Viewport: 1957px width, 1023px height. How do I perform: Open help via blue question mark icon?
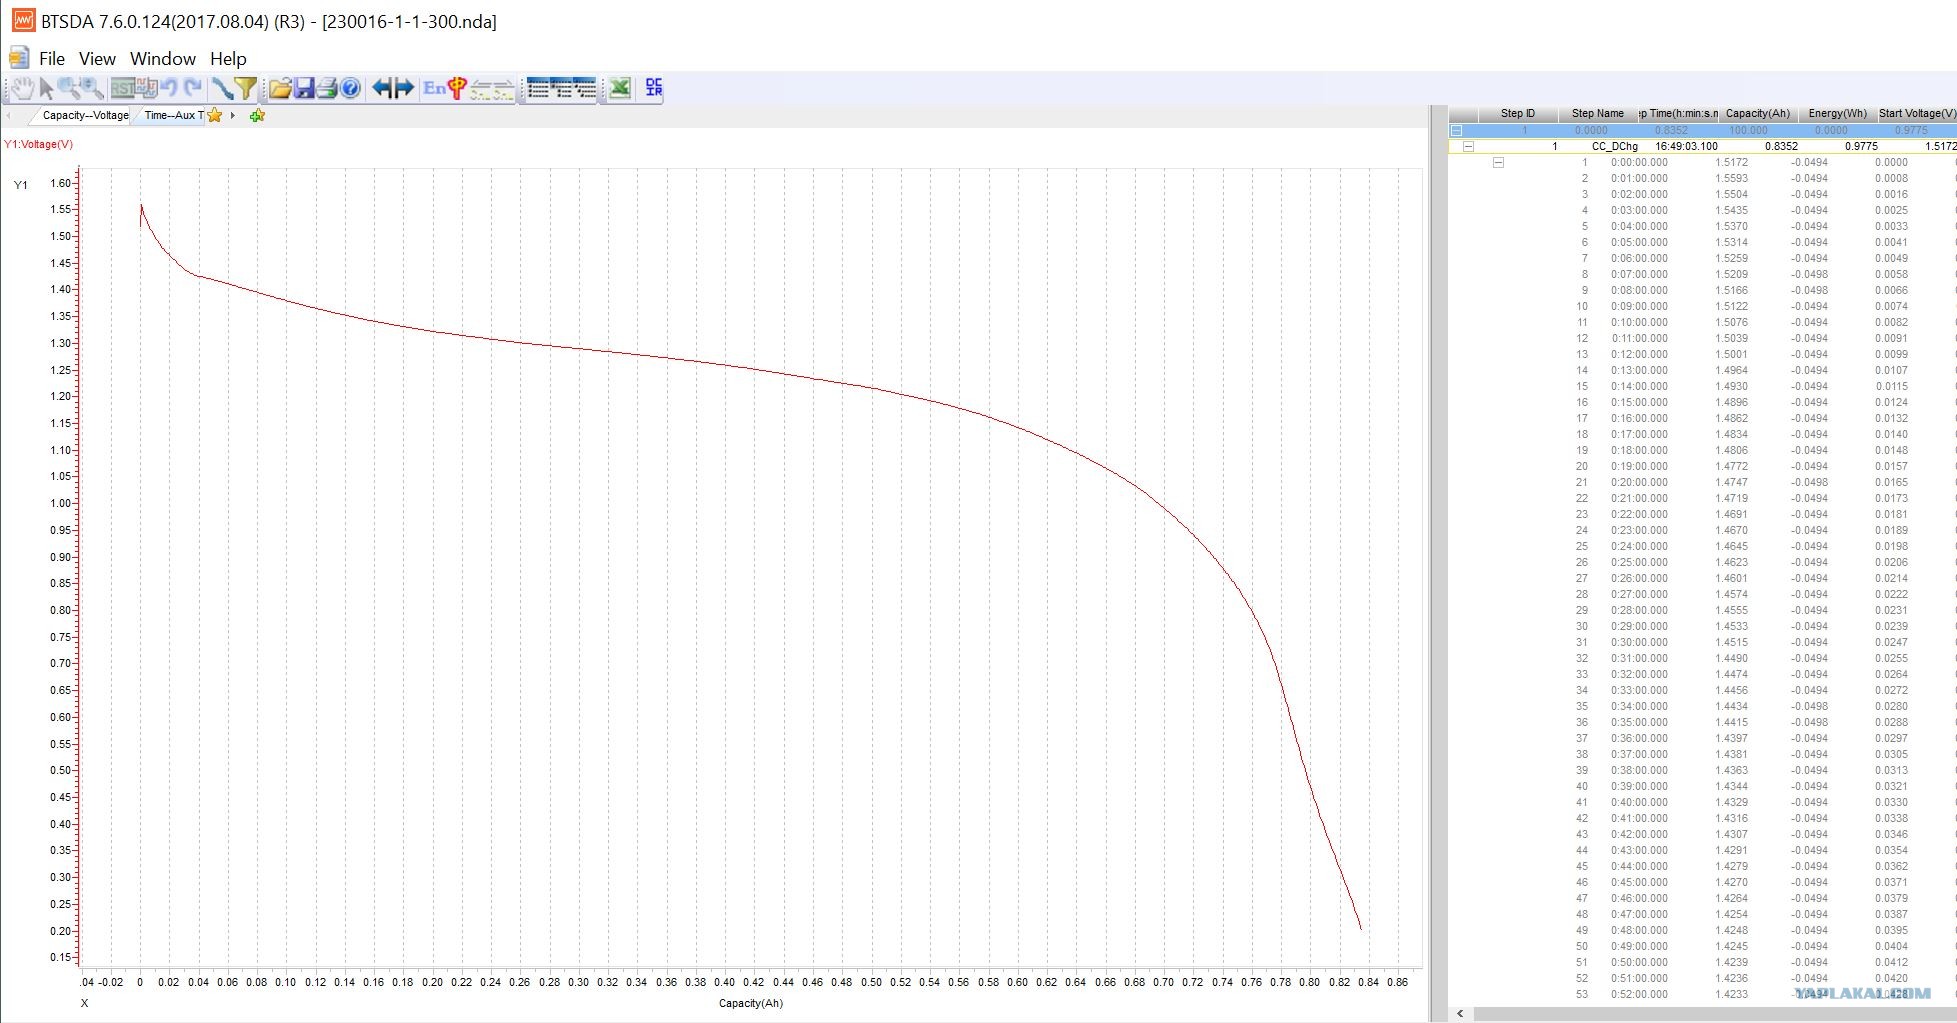[350, 88]
